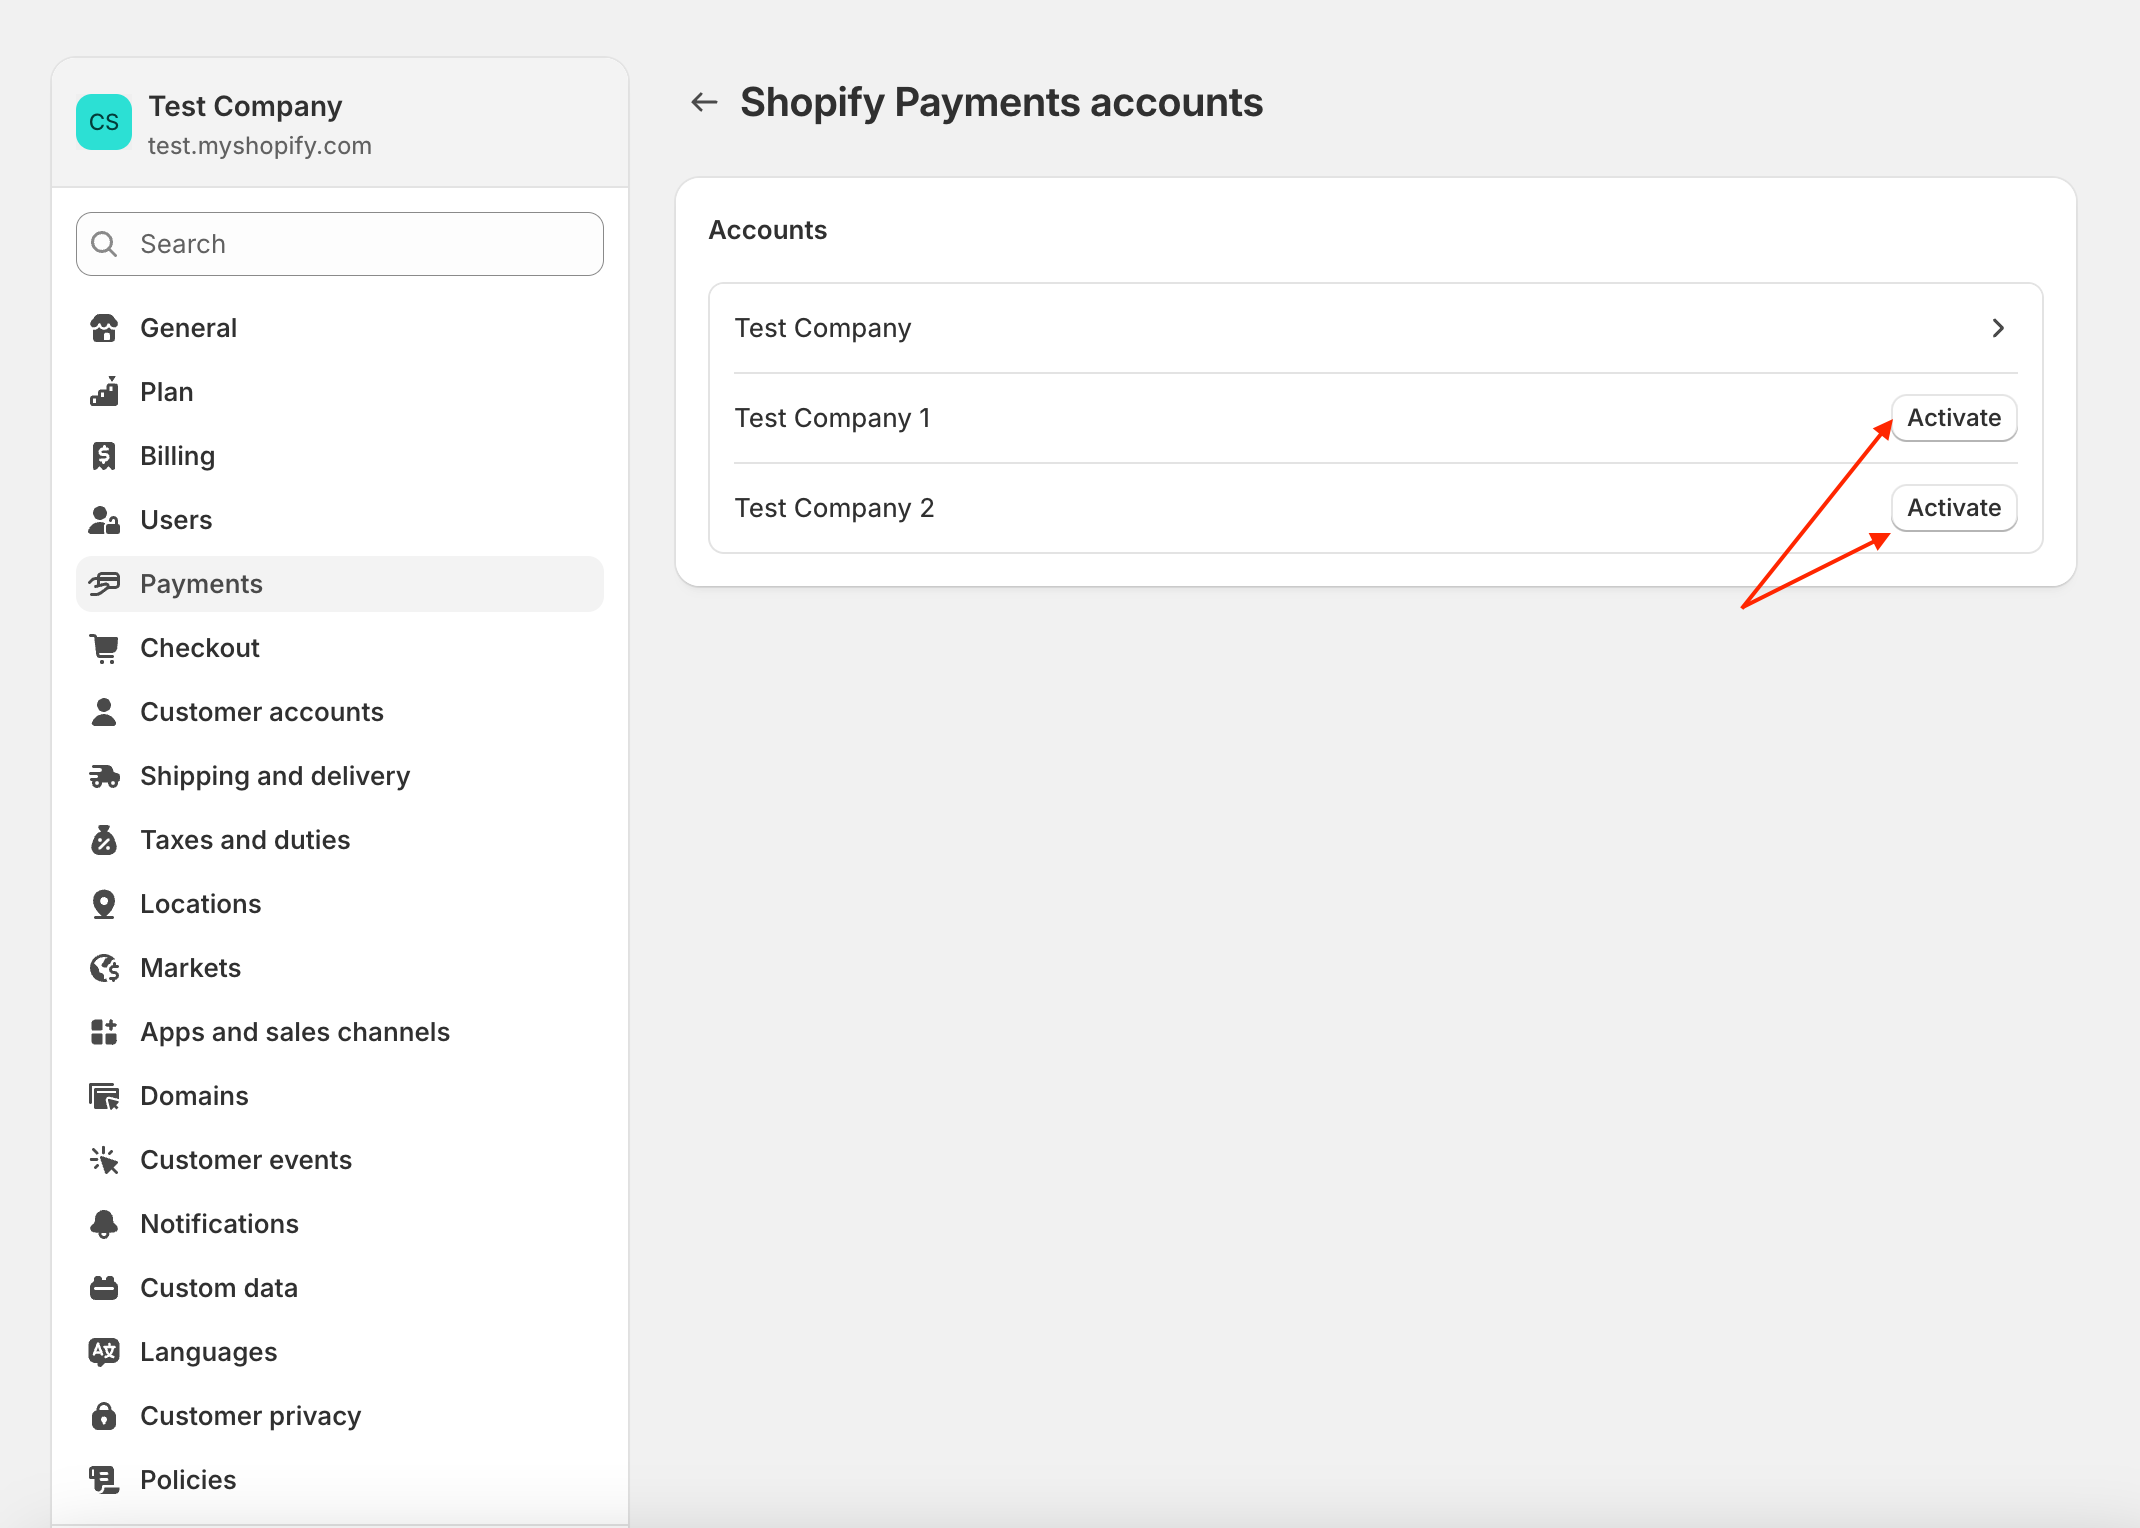The width and height of the screenshot is (2140, 1528).
Task: Click the Locations pin icon
Action: (104, 904)
